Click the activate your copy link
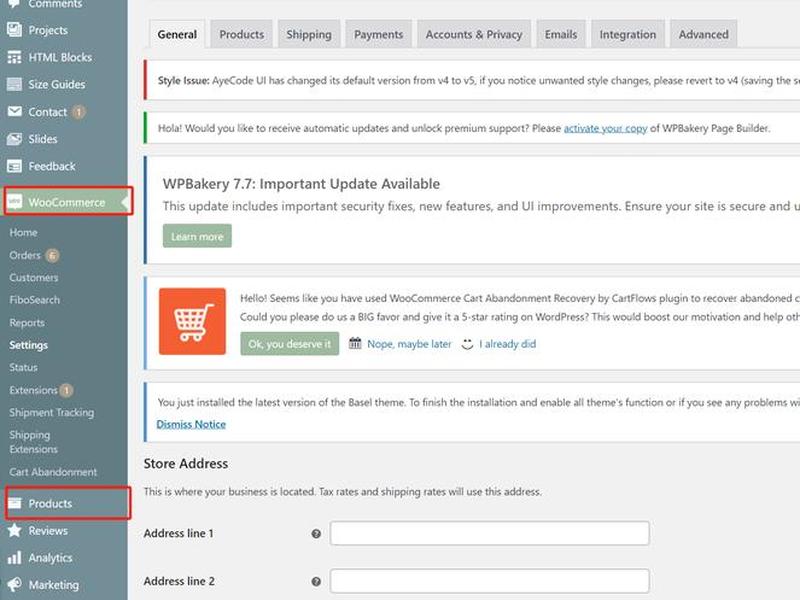This screenshot has height=600, width=800. pos(605,128)
